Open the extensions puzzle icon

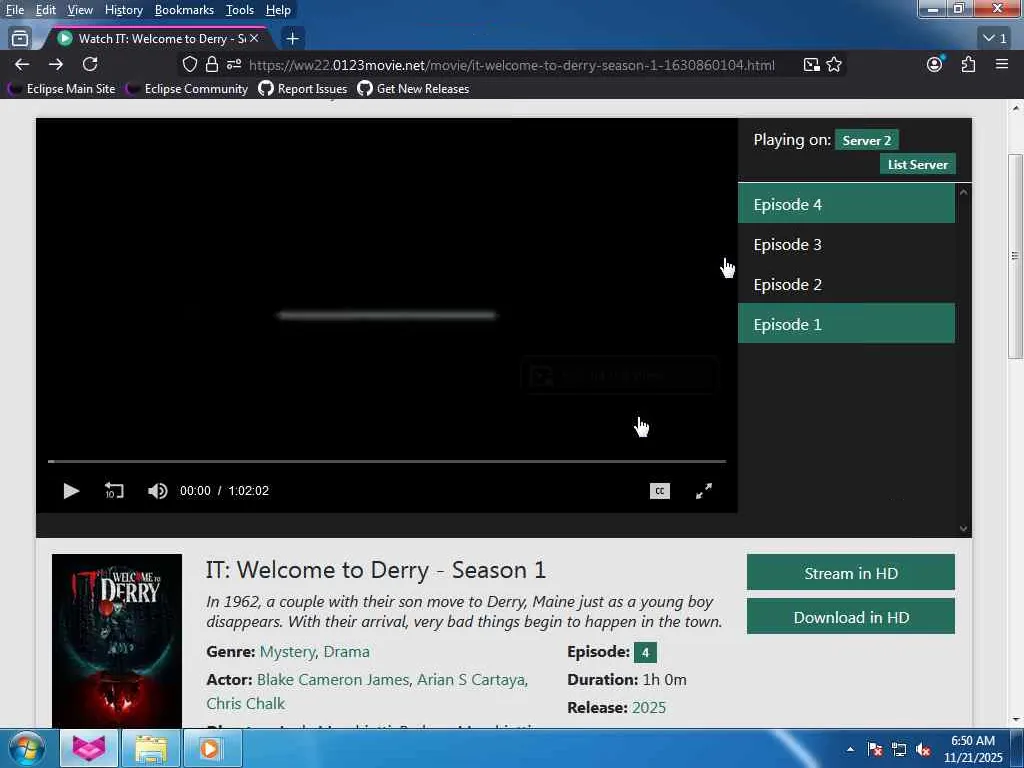point(968,64)
